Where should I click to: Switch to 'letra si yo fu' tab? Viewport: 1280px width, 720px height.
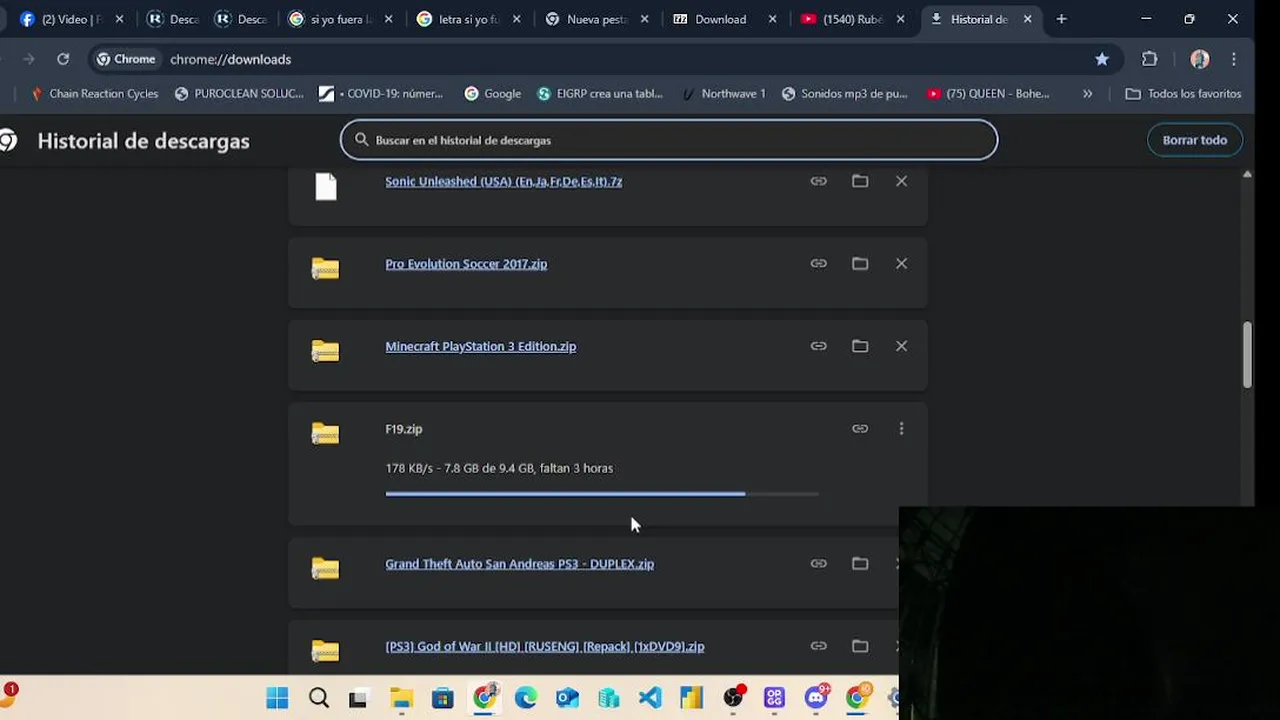click(x=470, y=19)
